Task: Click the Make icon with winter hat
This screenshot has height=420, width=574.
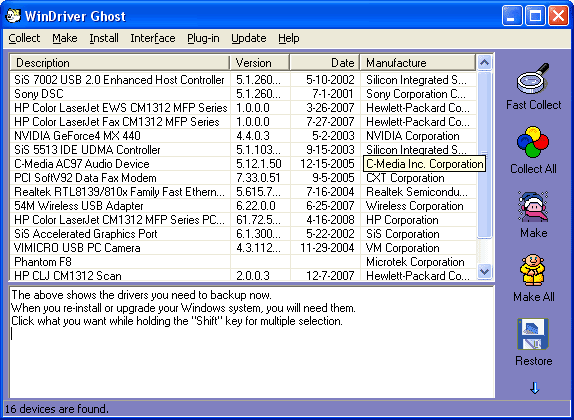Action: tap(533, 206)
